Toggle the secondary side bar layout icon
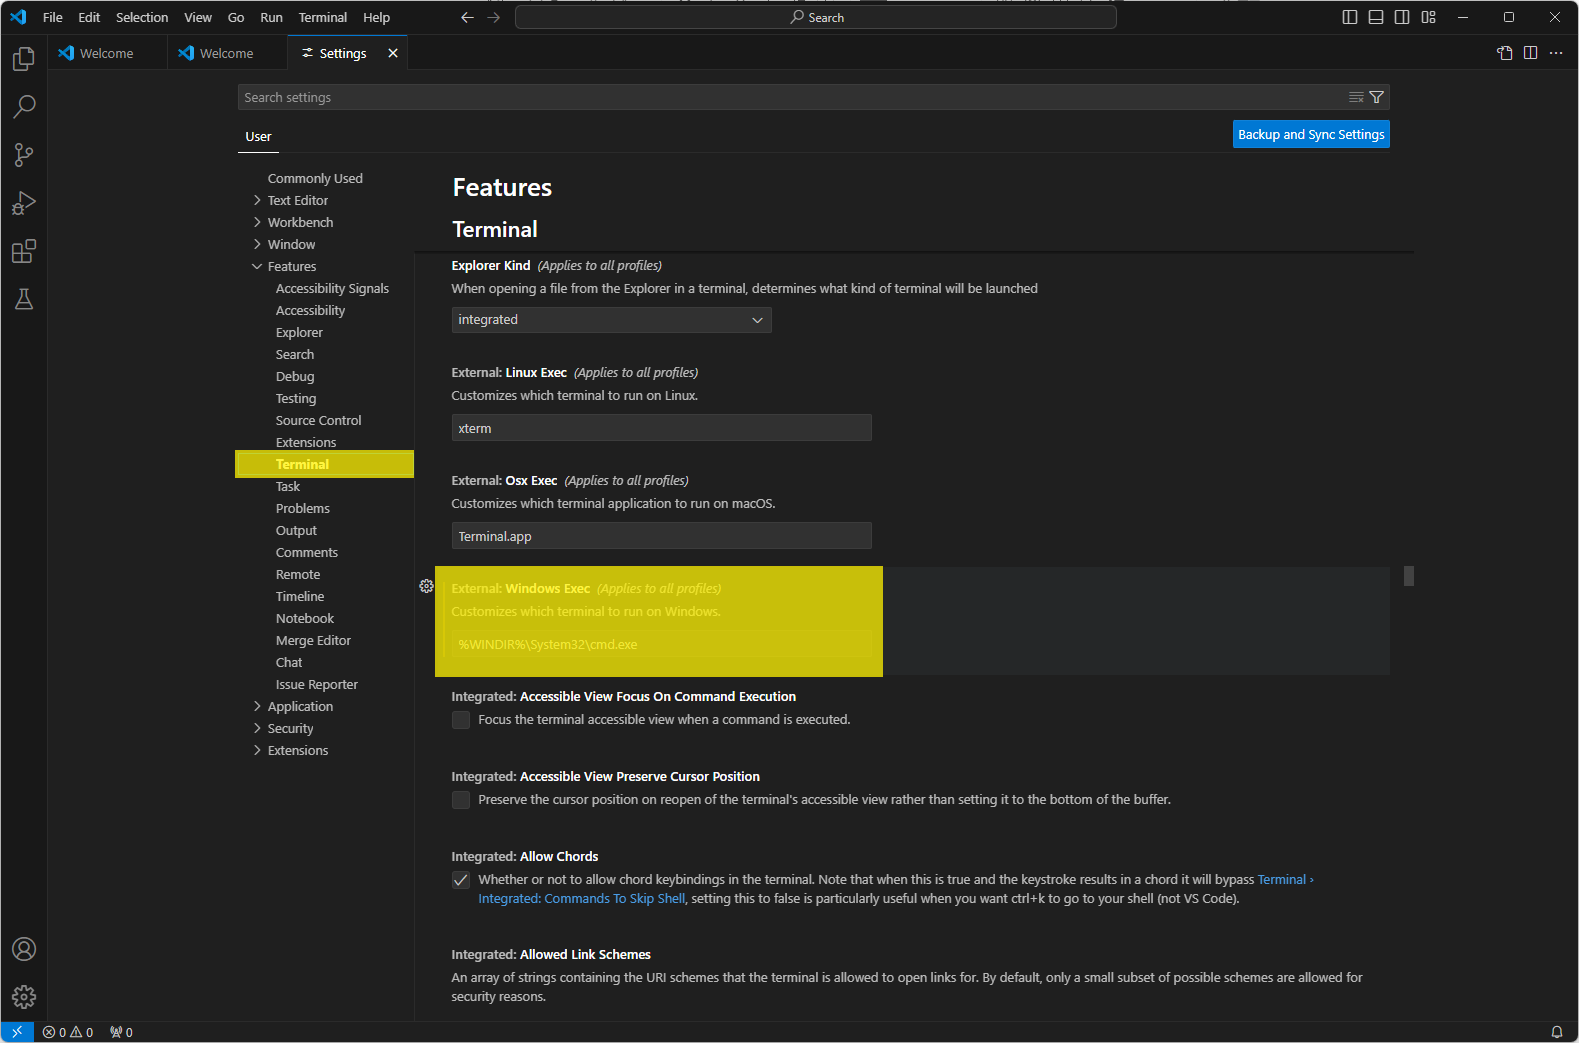 pyautogui.click(x=1402, y=17)
